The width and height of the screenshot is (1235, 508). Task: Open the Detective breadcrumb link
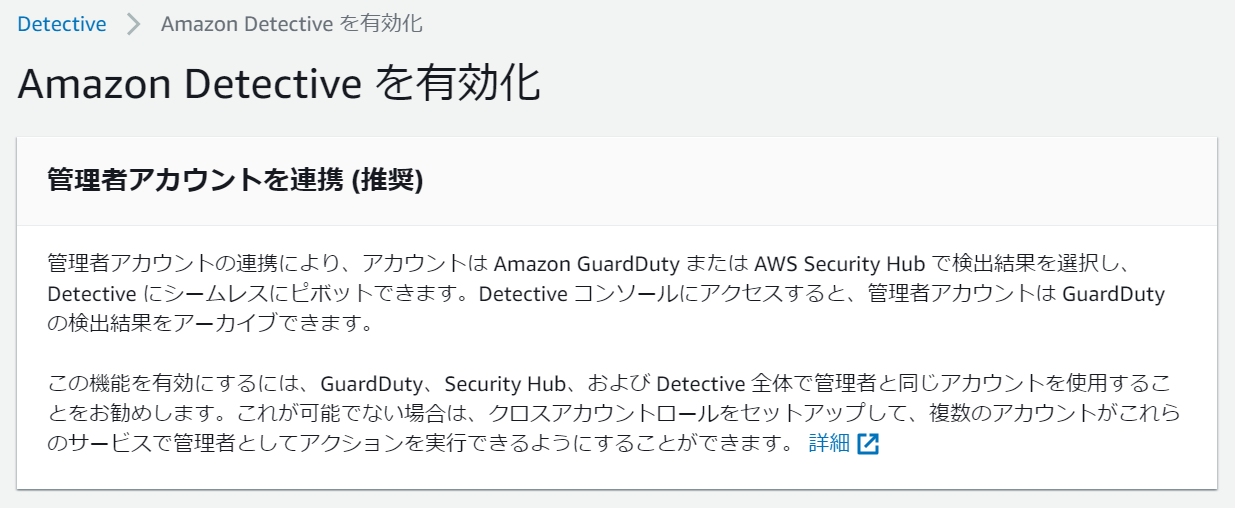(x=62, y=24)
